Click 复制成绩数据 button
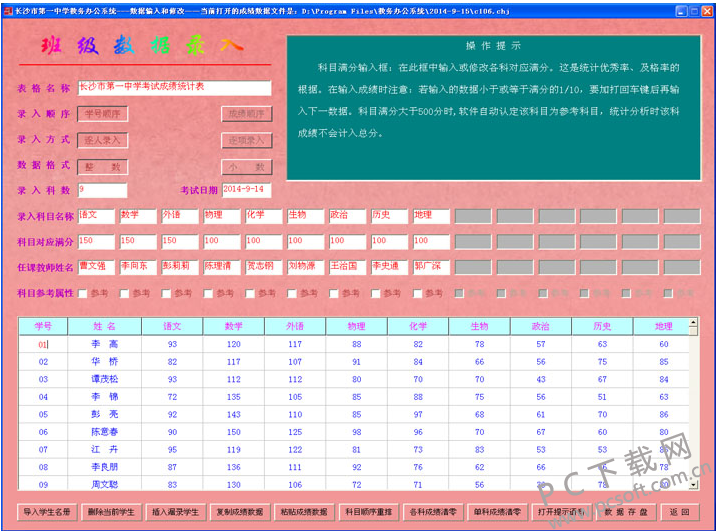 point(240,512)
